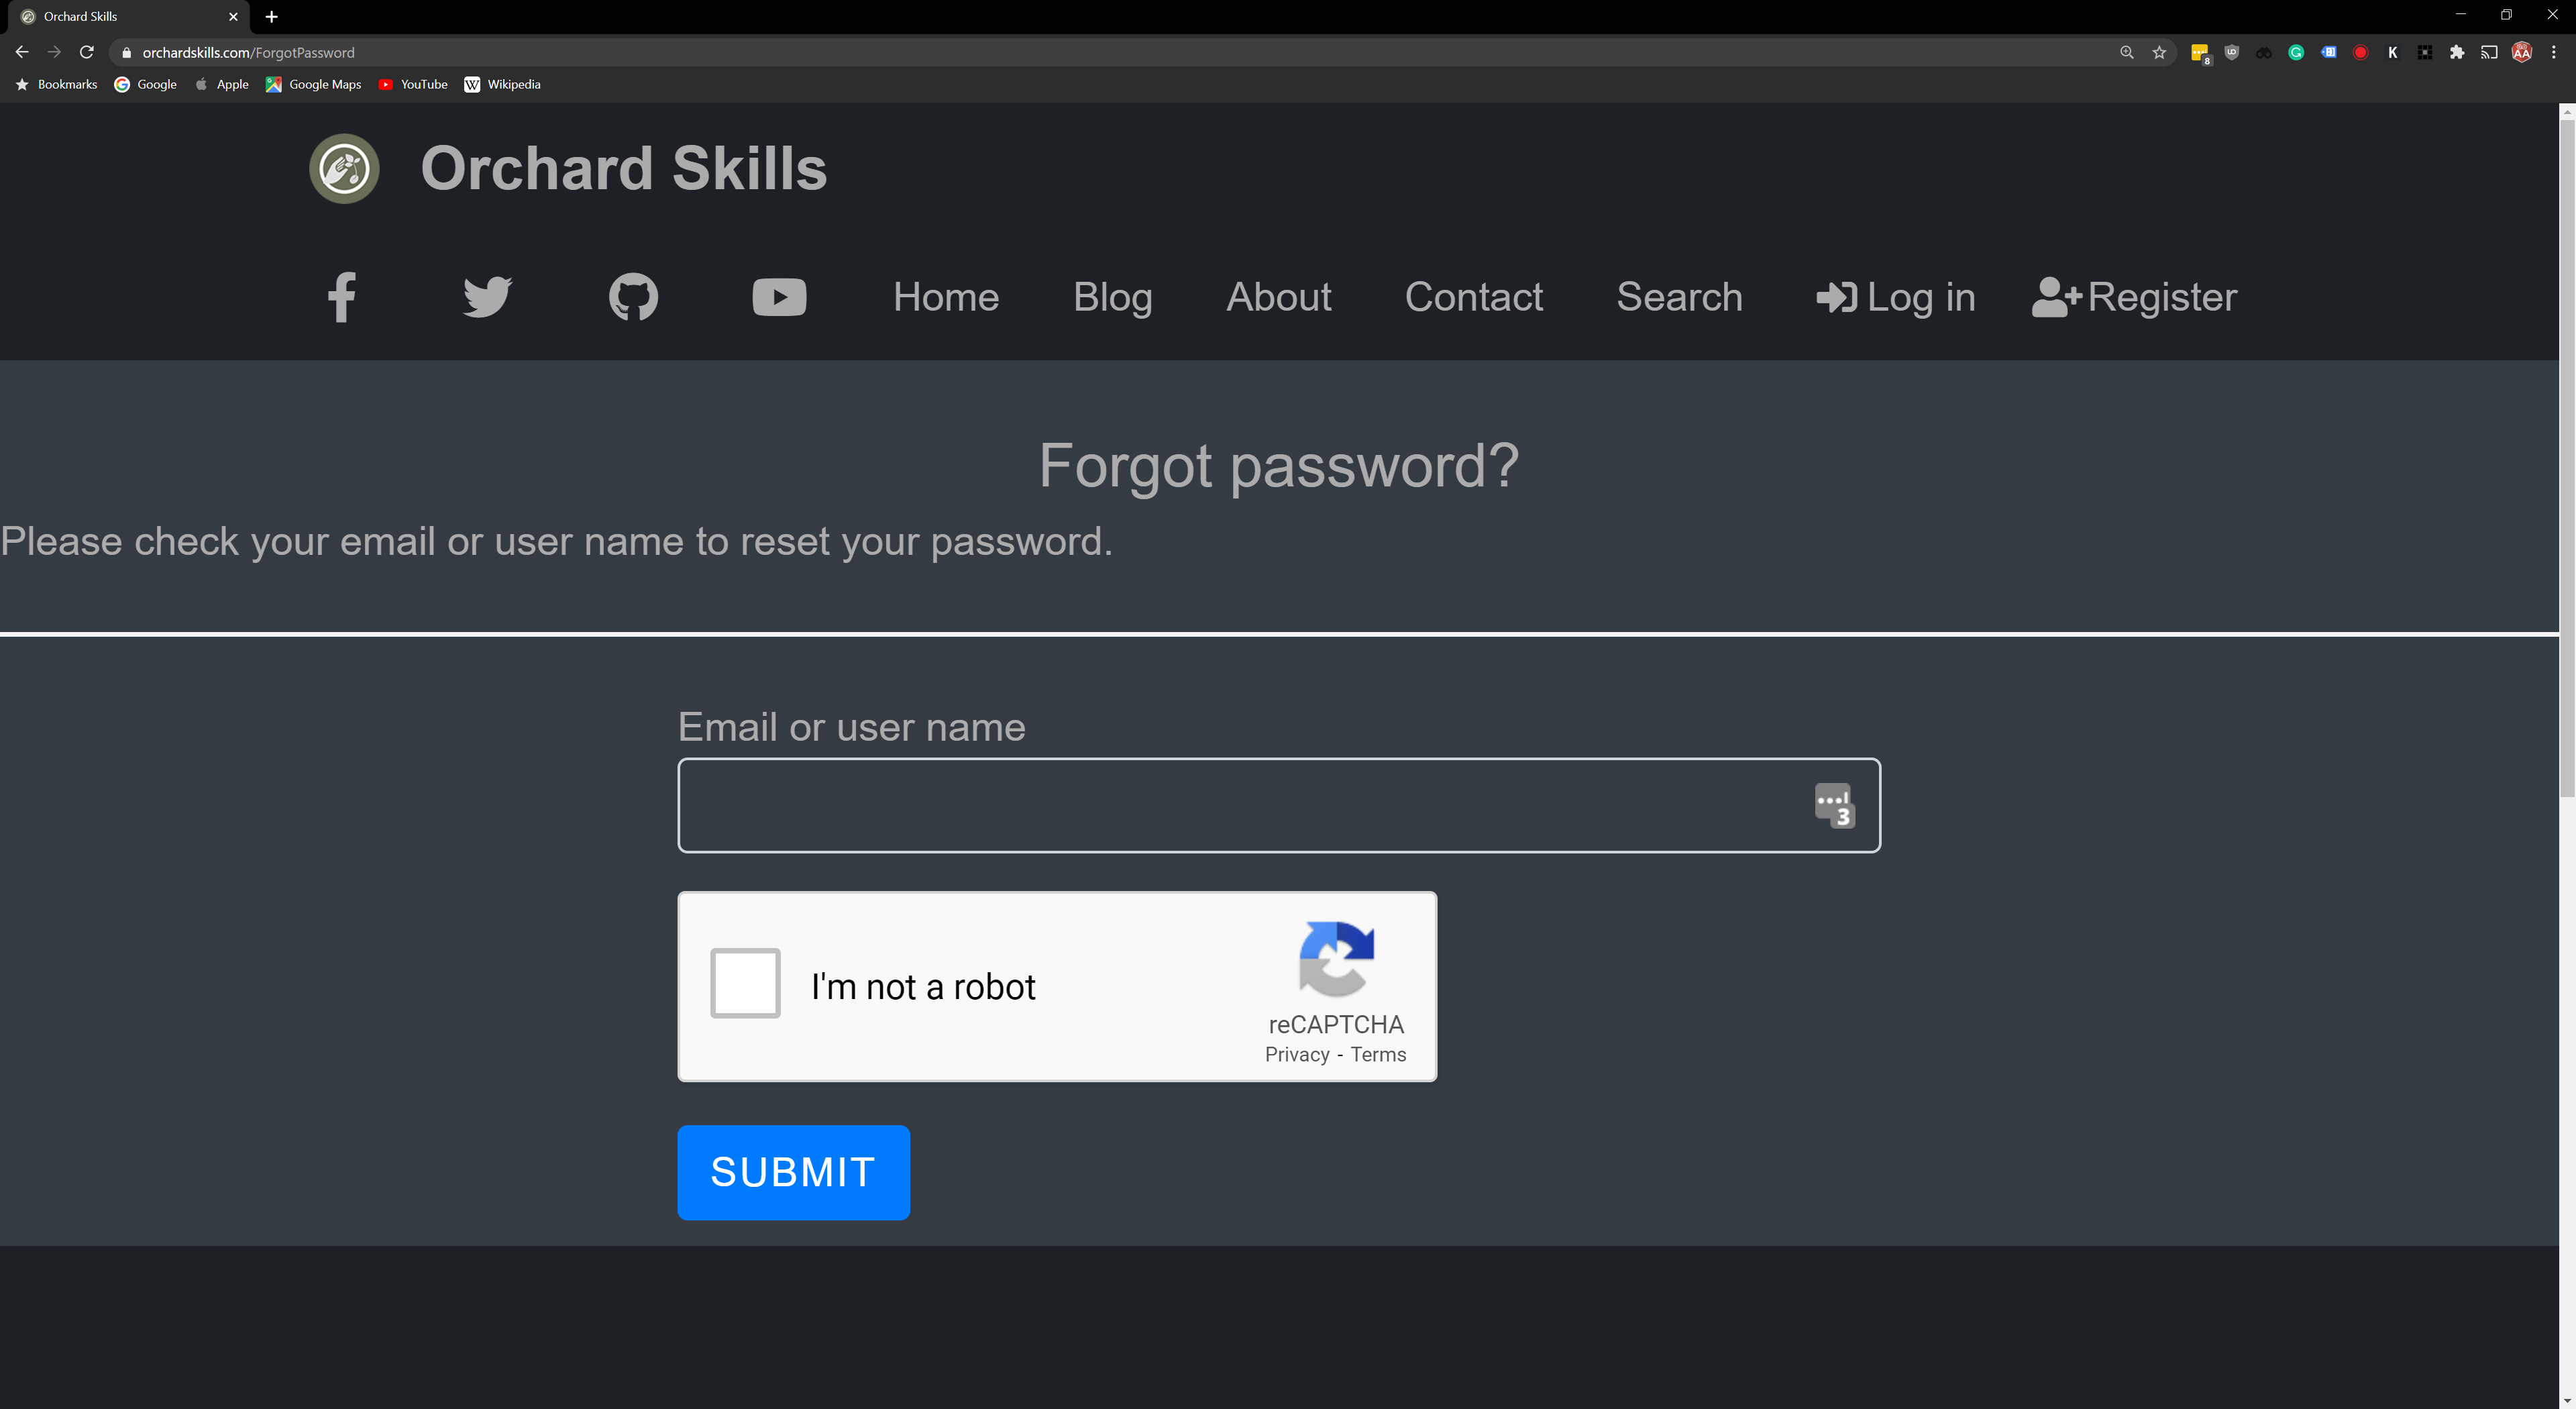Reload the page with the refresh icon
Viewport: 2576px width, 1409px height.
point(87,52)
